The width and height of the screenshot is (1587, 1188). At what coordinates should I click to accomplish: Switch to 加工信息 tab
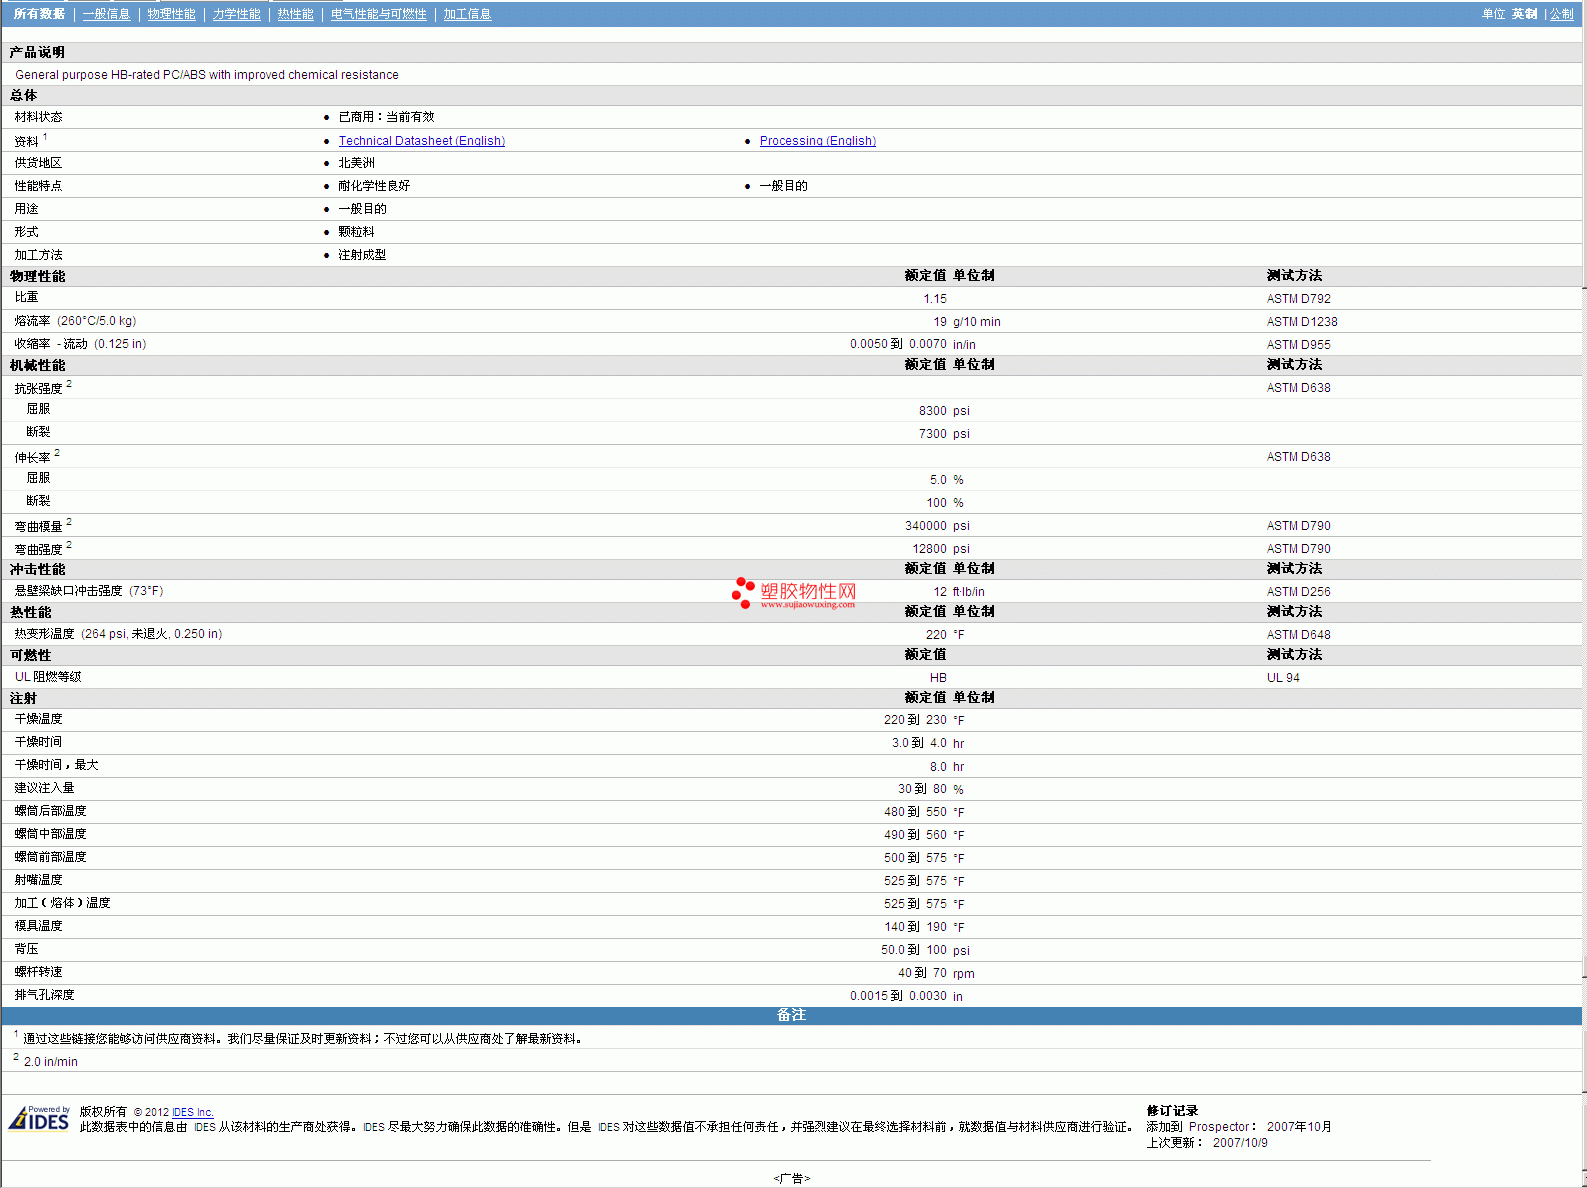click(x=467, y=14)
